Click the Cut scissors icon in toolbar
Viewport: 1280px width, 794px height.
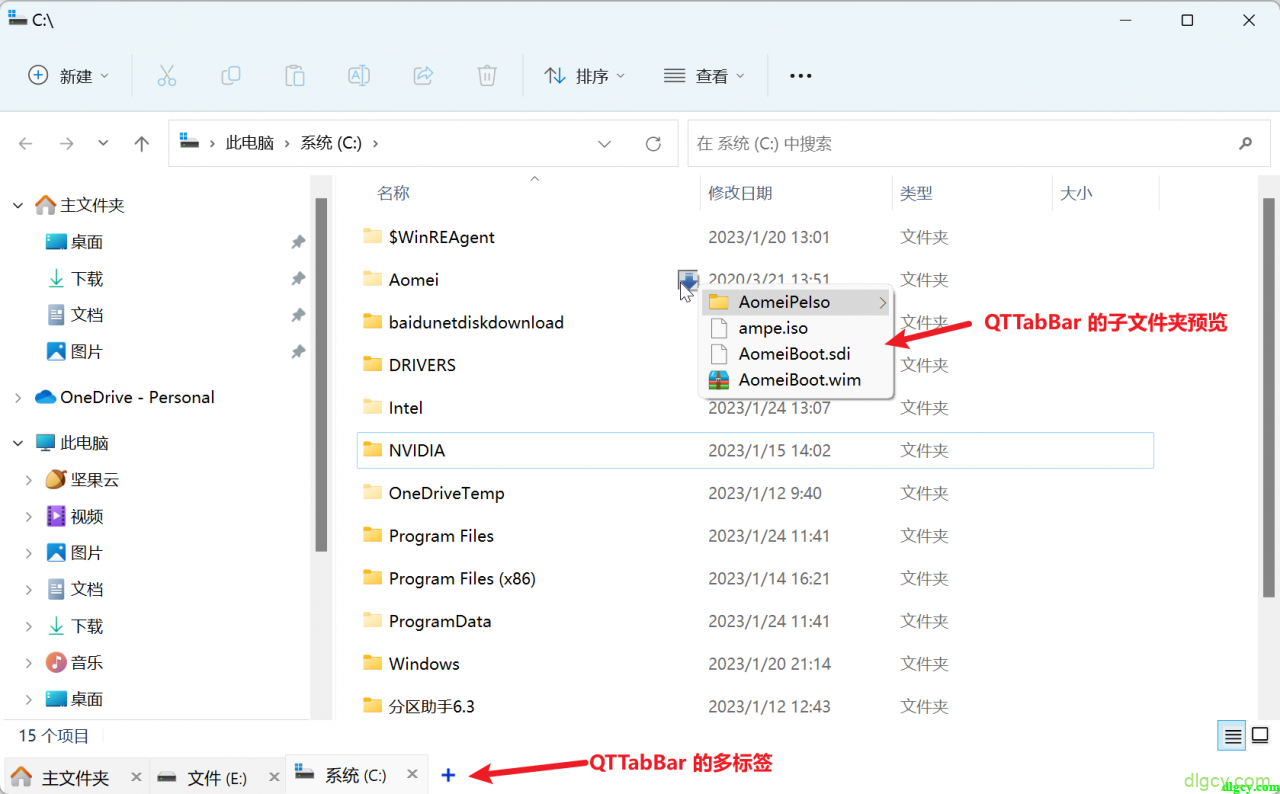[166, 76]
